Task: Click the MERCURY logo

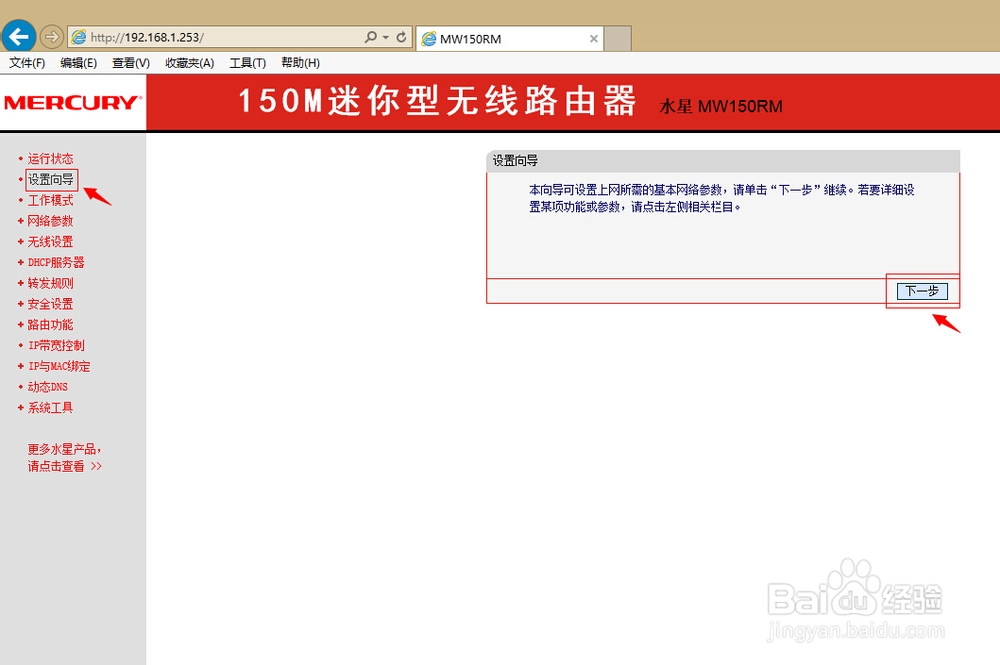Action: coord(73,103)
